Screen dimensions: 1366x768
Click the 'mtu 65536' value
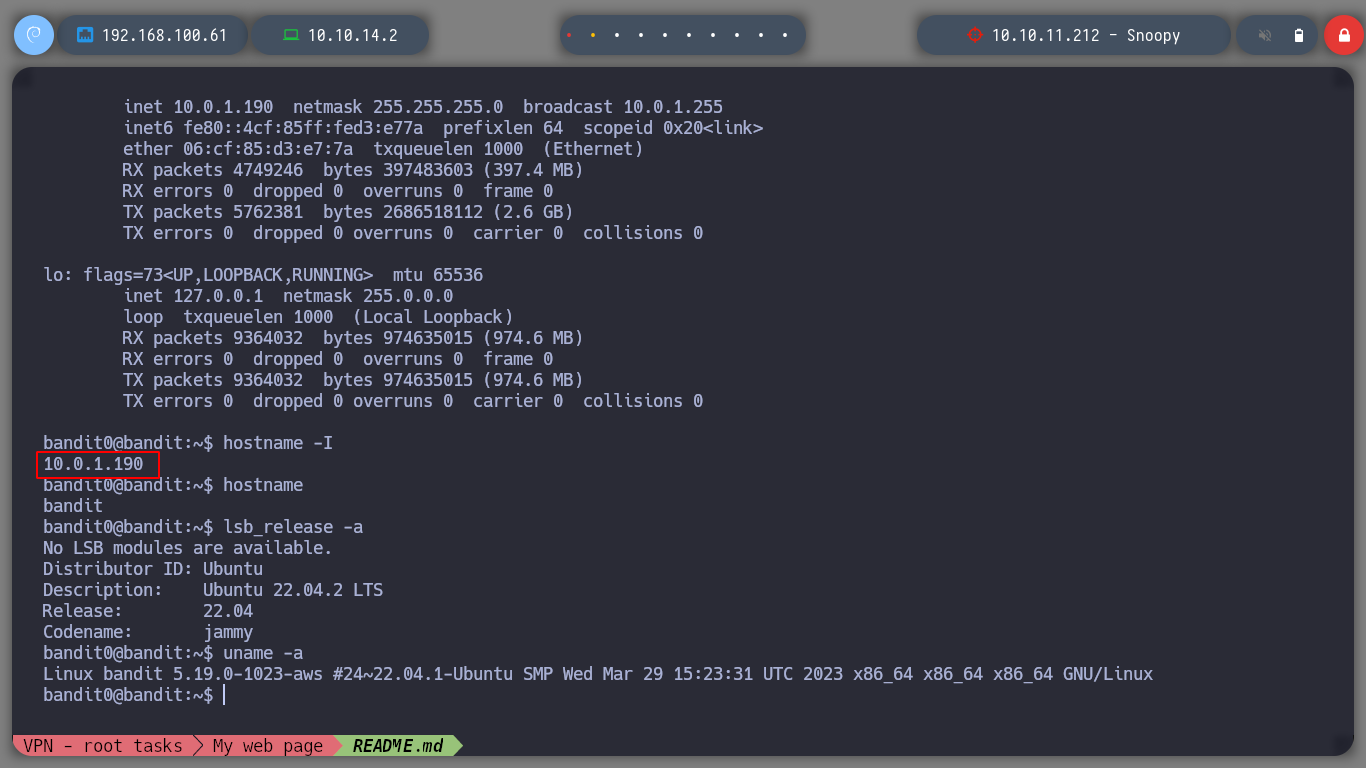tap(438, 275)
